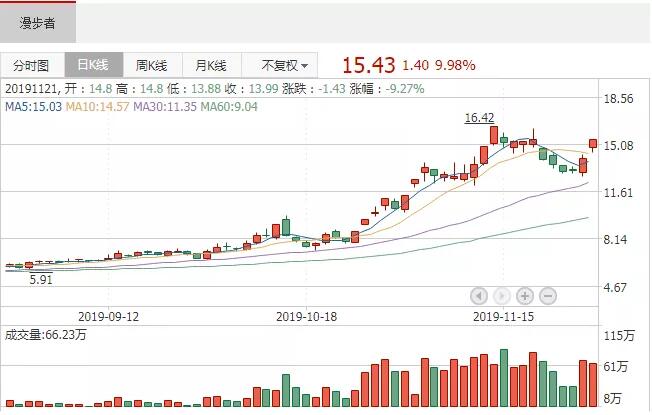Select the 漫步者 stock tab
Image resolution: width=652 pixels, height=415 pixels.
tap(37, 22)
